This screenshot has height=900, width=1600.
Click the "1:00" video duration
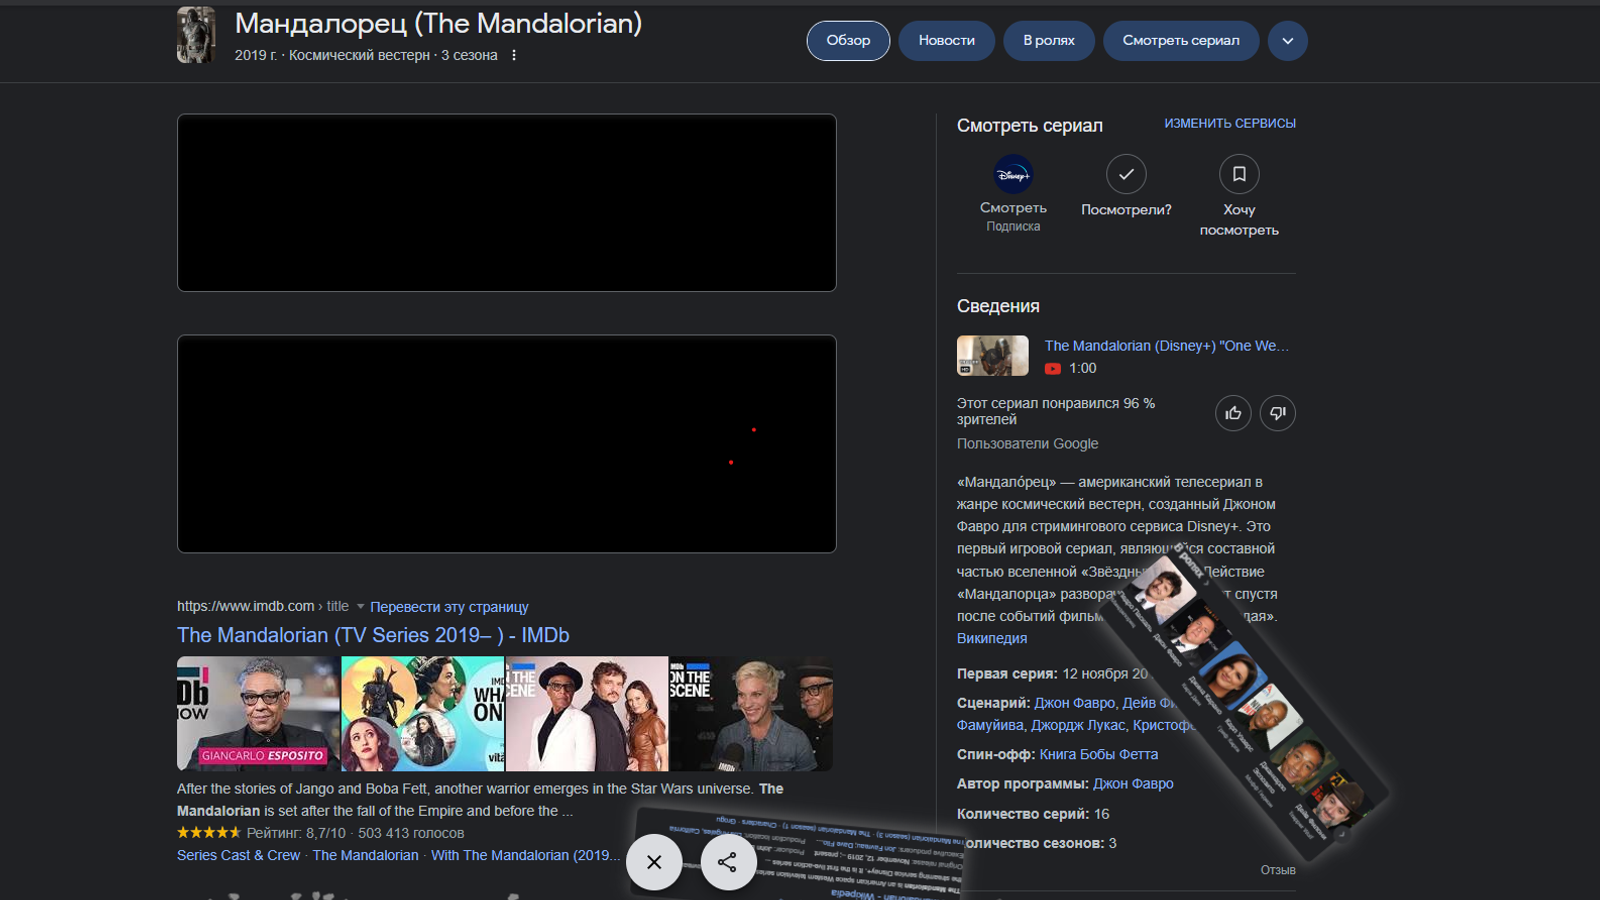[x=1082, y=369]
